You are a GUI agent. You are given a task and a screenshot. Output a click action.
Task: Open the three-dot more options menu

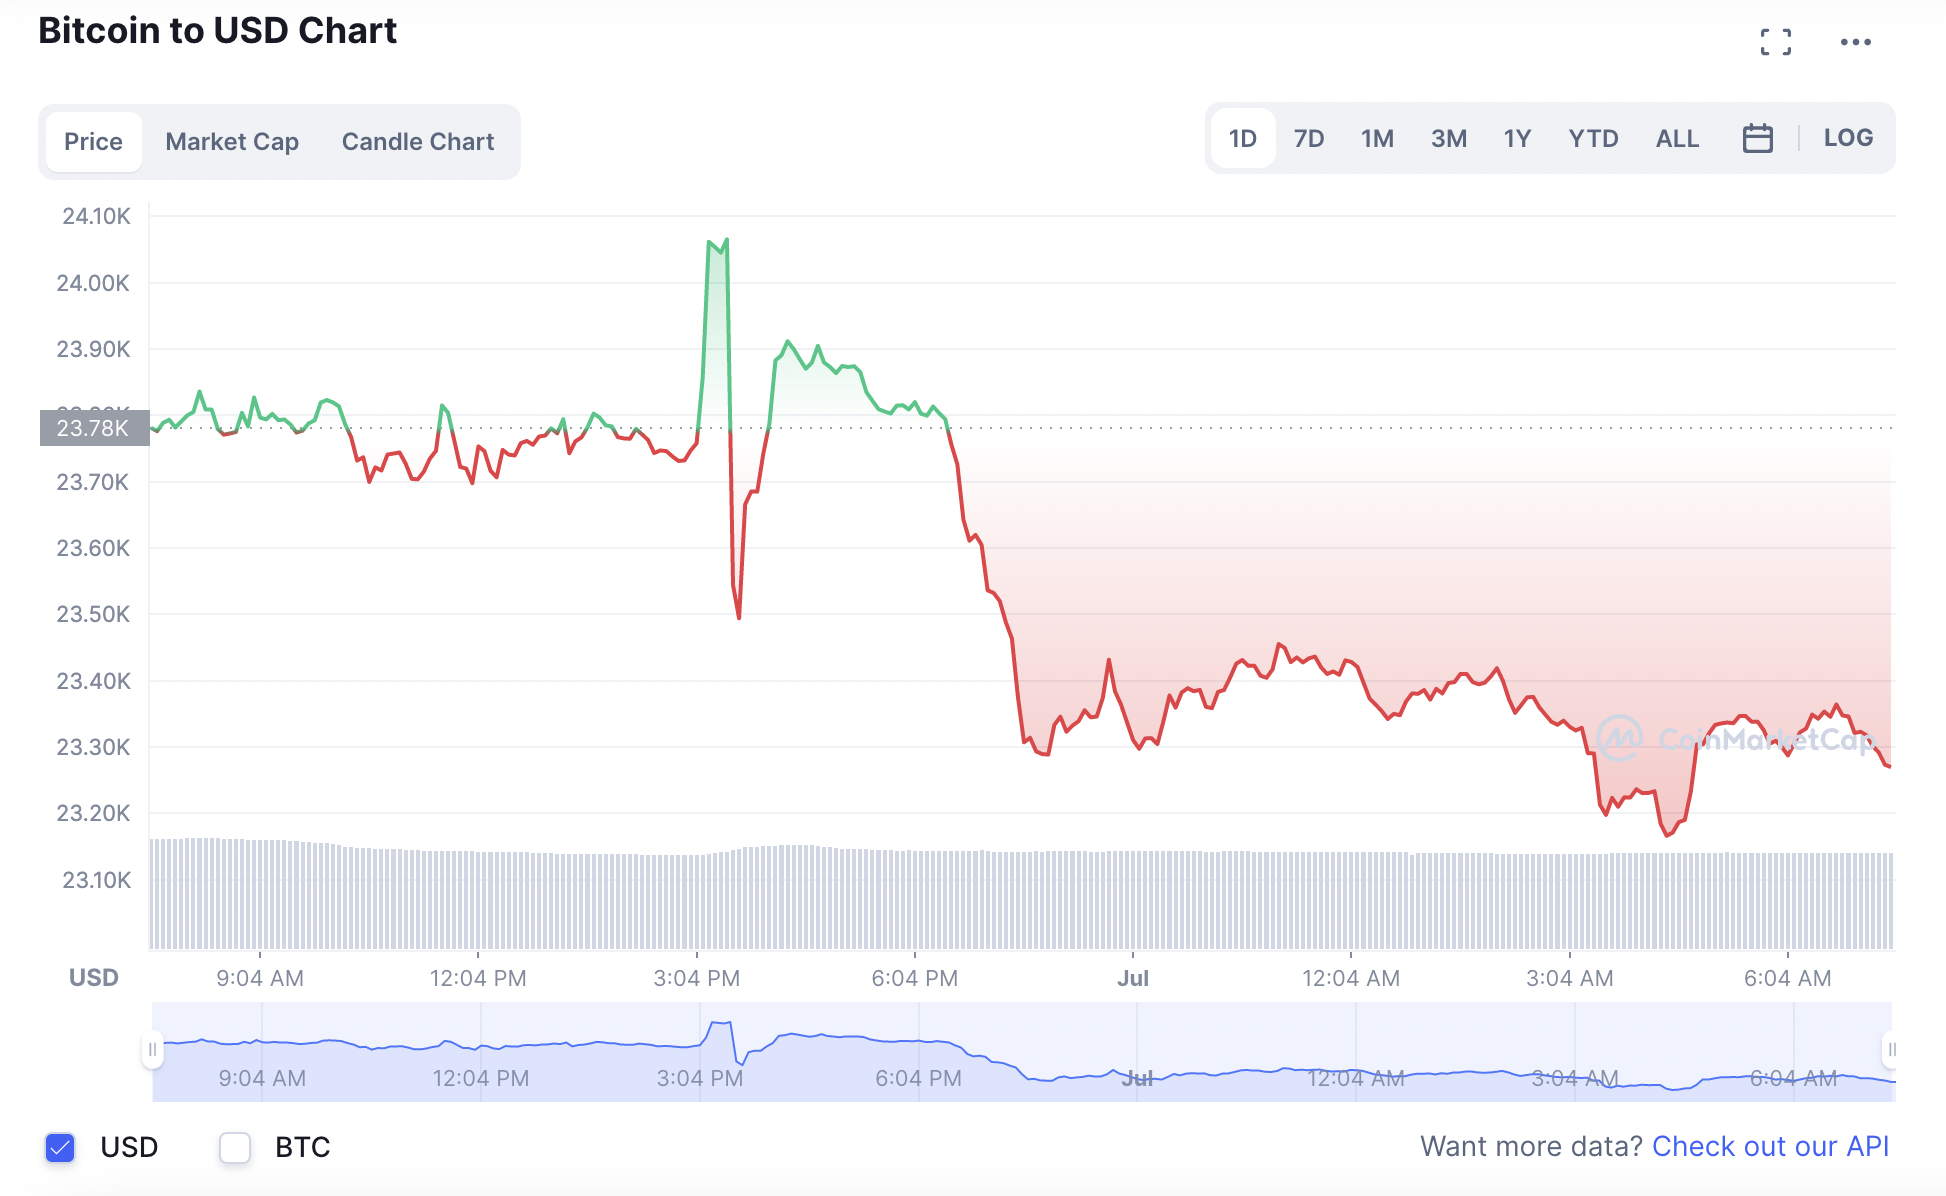pyautogui.click(x=1855, y=42)
